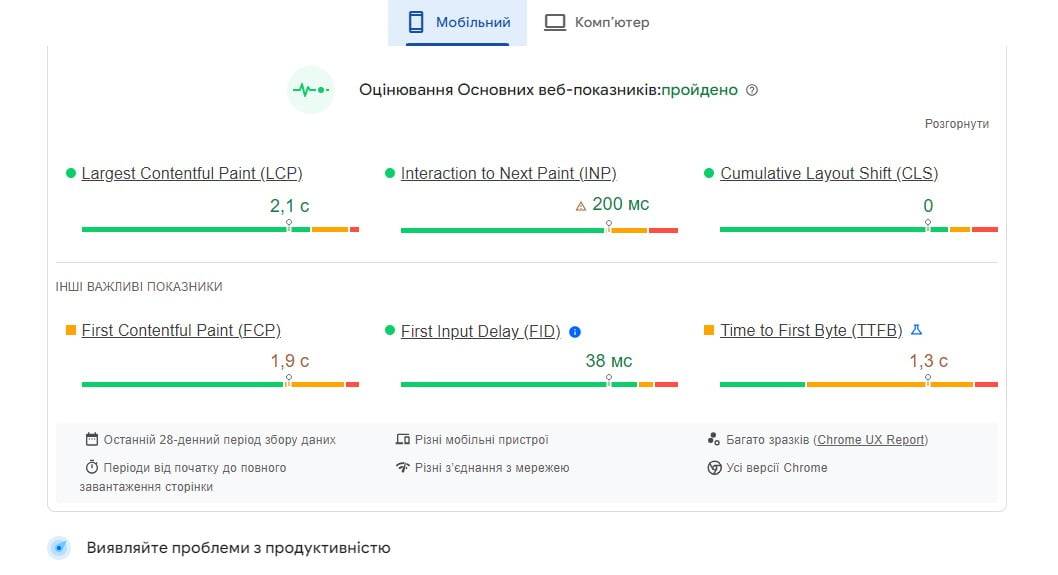Click the LCP distribution bar

click(220, 229)
